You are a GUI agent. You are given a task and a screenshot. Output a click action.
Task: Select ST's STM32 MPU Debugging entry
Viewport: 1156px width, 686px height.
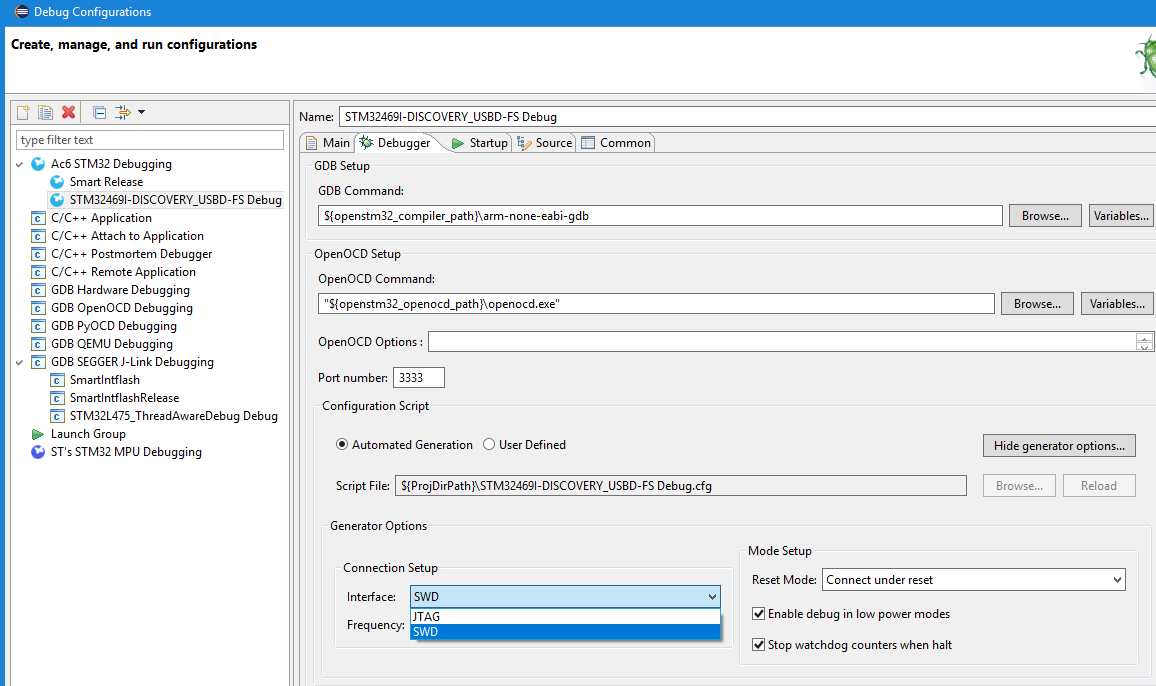[126, 452]
